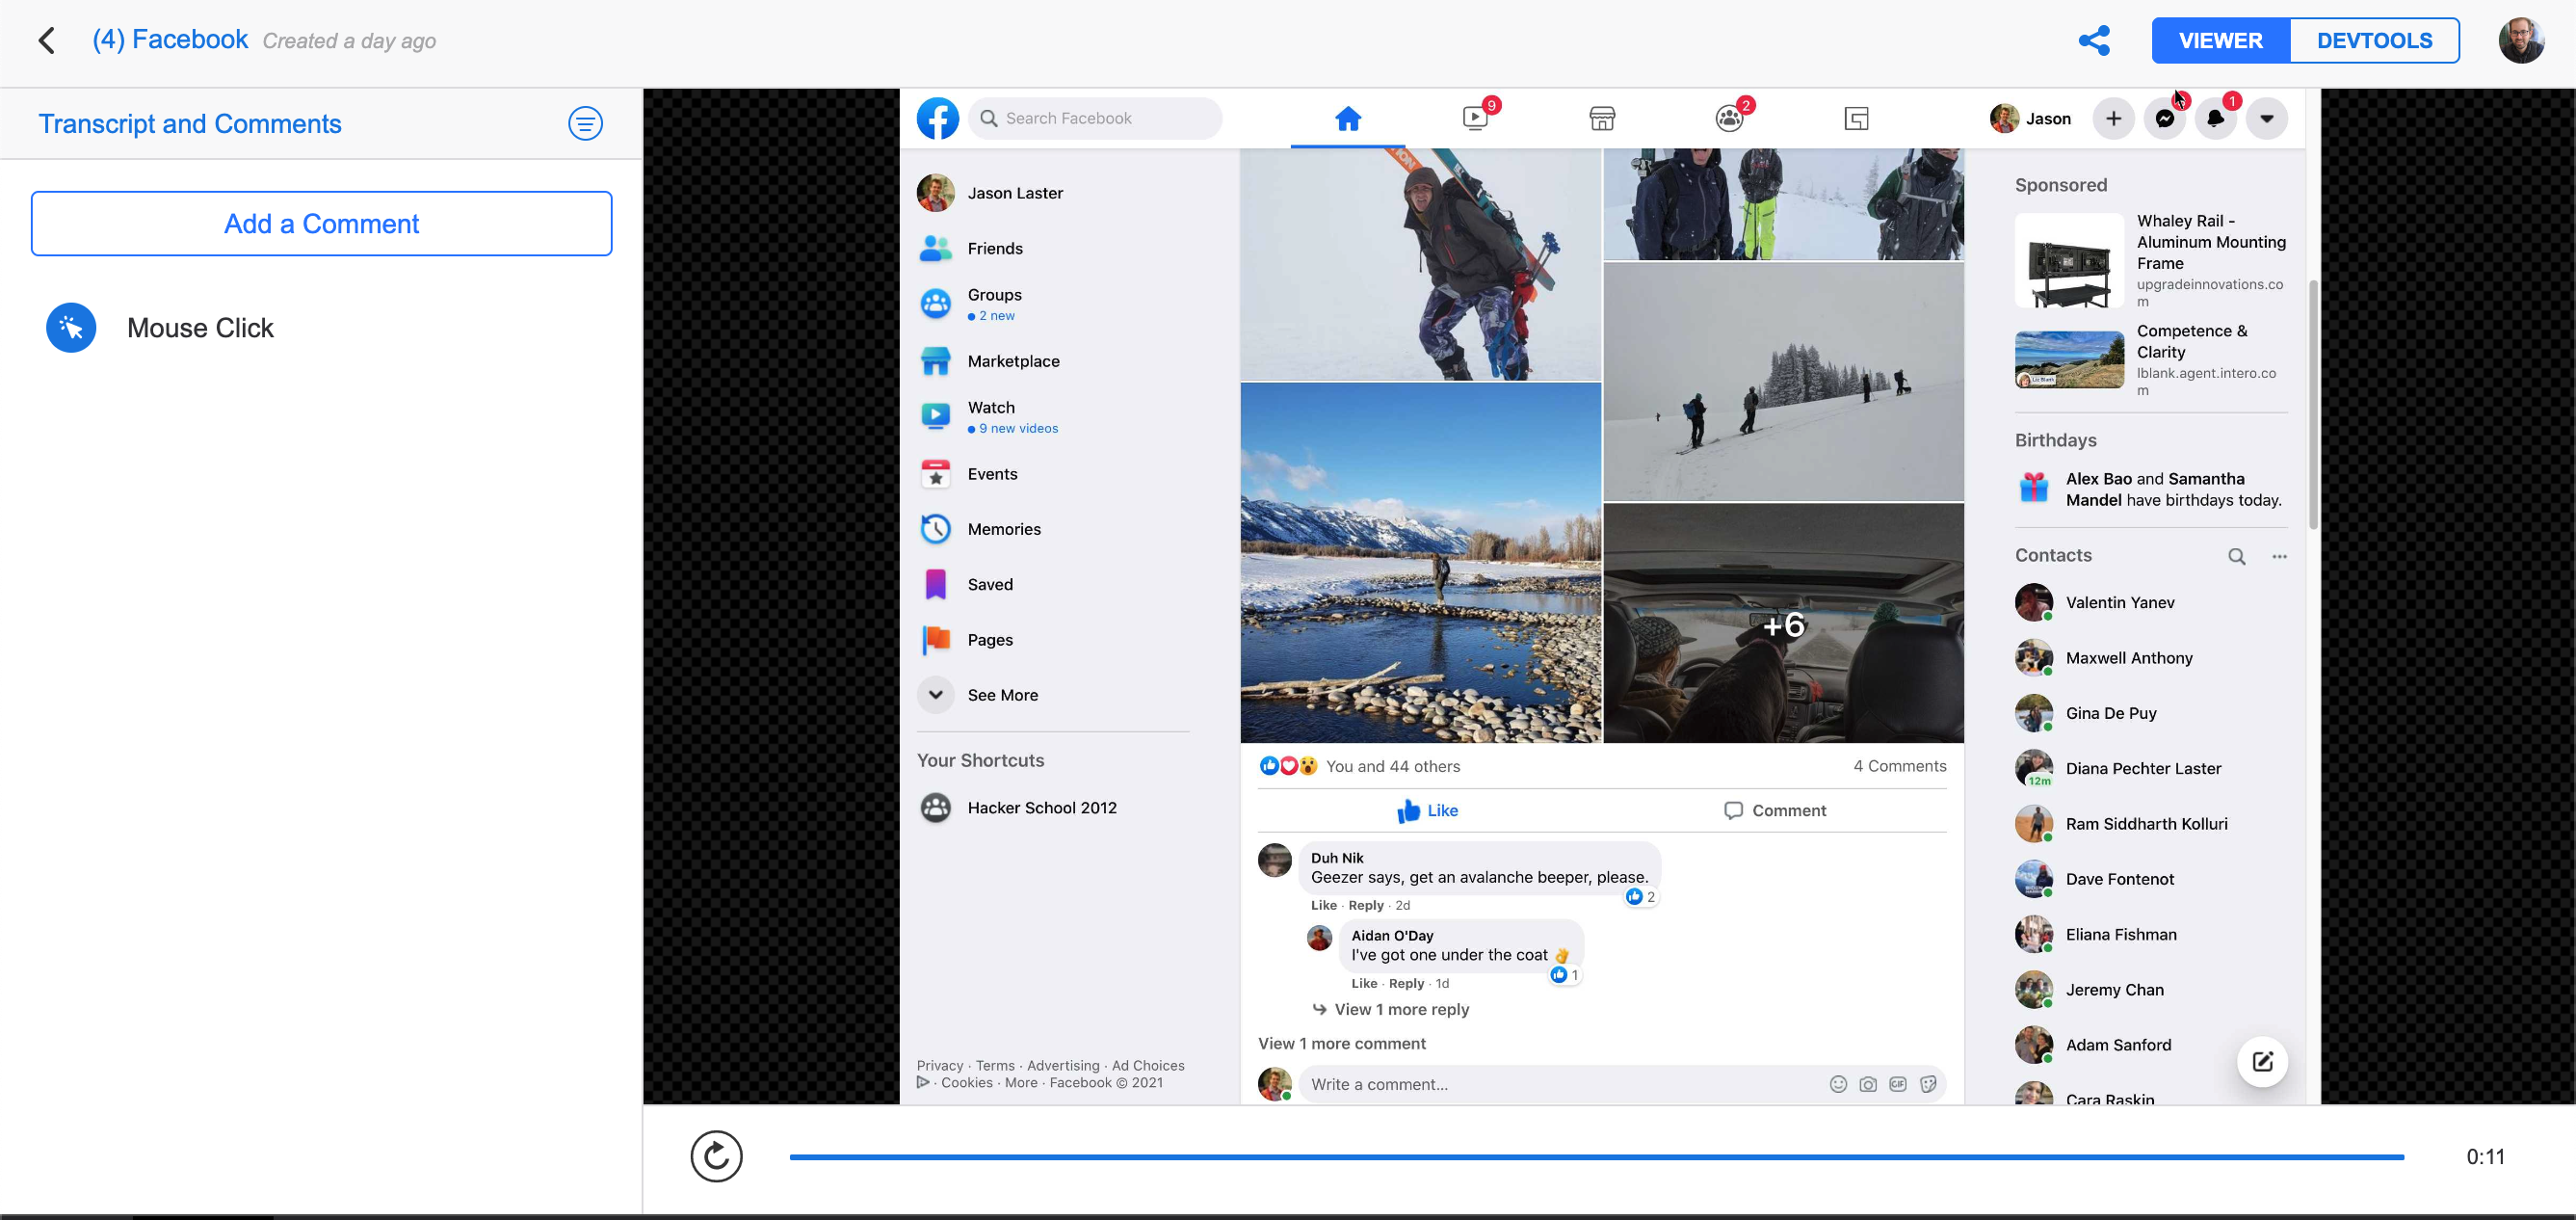Search contacts using the magnifier icon
Screen dimensions: 2576x1220
tap(2236, 556)
